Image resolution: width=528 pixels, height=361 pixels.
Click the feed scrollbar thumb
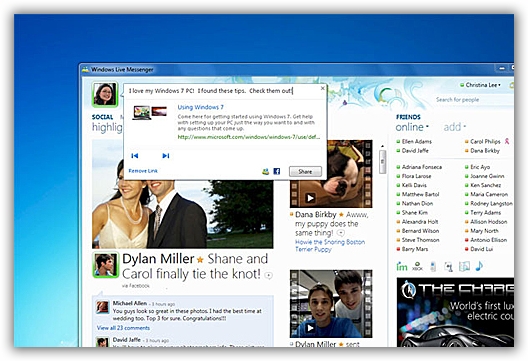click(x=382, y=162)
